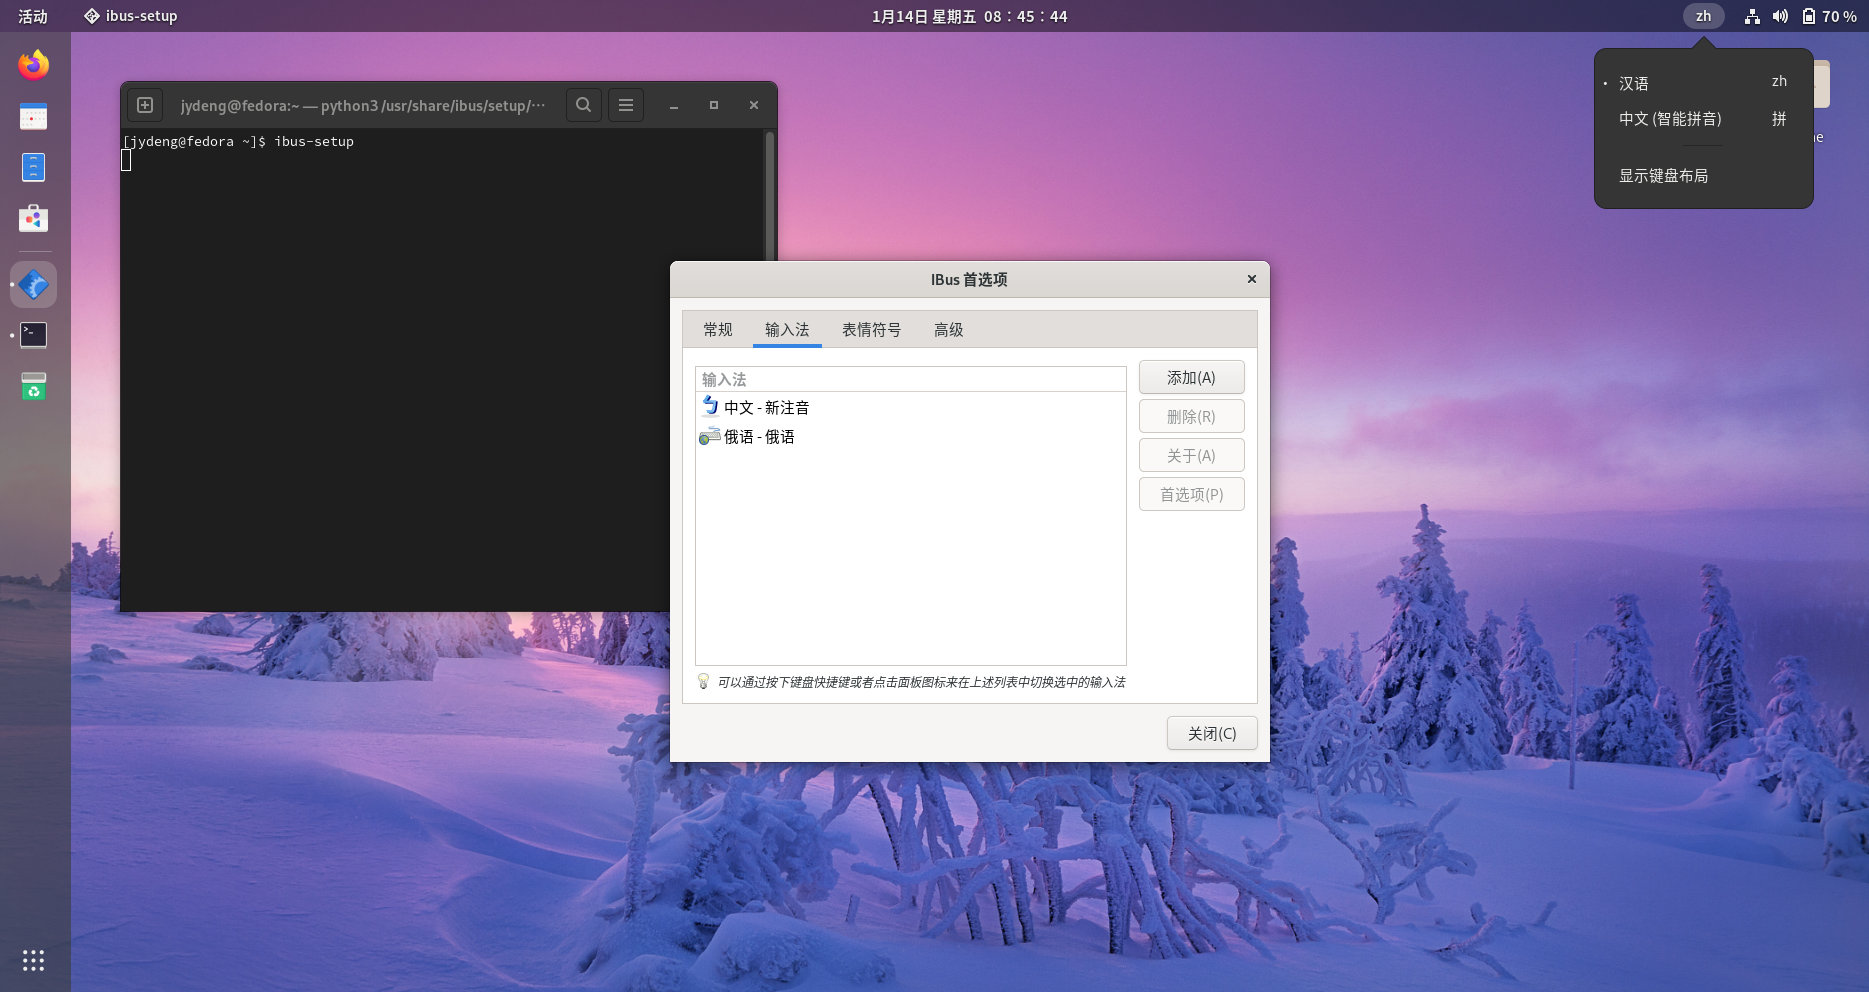Viewport: 1869px width, 992px height.
Task: Click the lightbulb hint icon in IBus preferences
Action: pyautogui.click(x=704, y=681)
